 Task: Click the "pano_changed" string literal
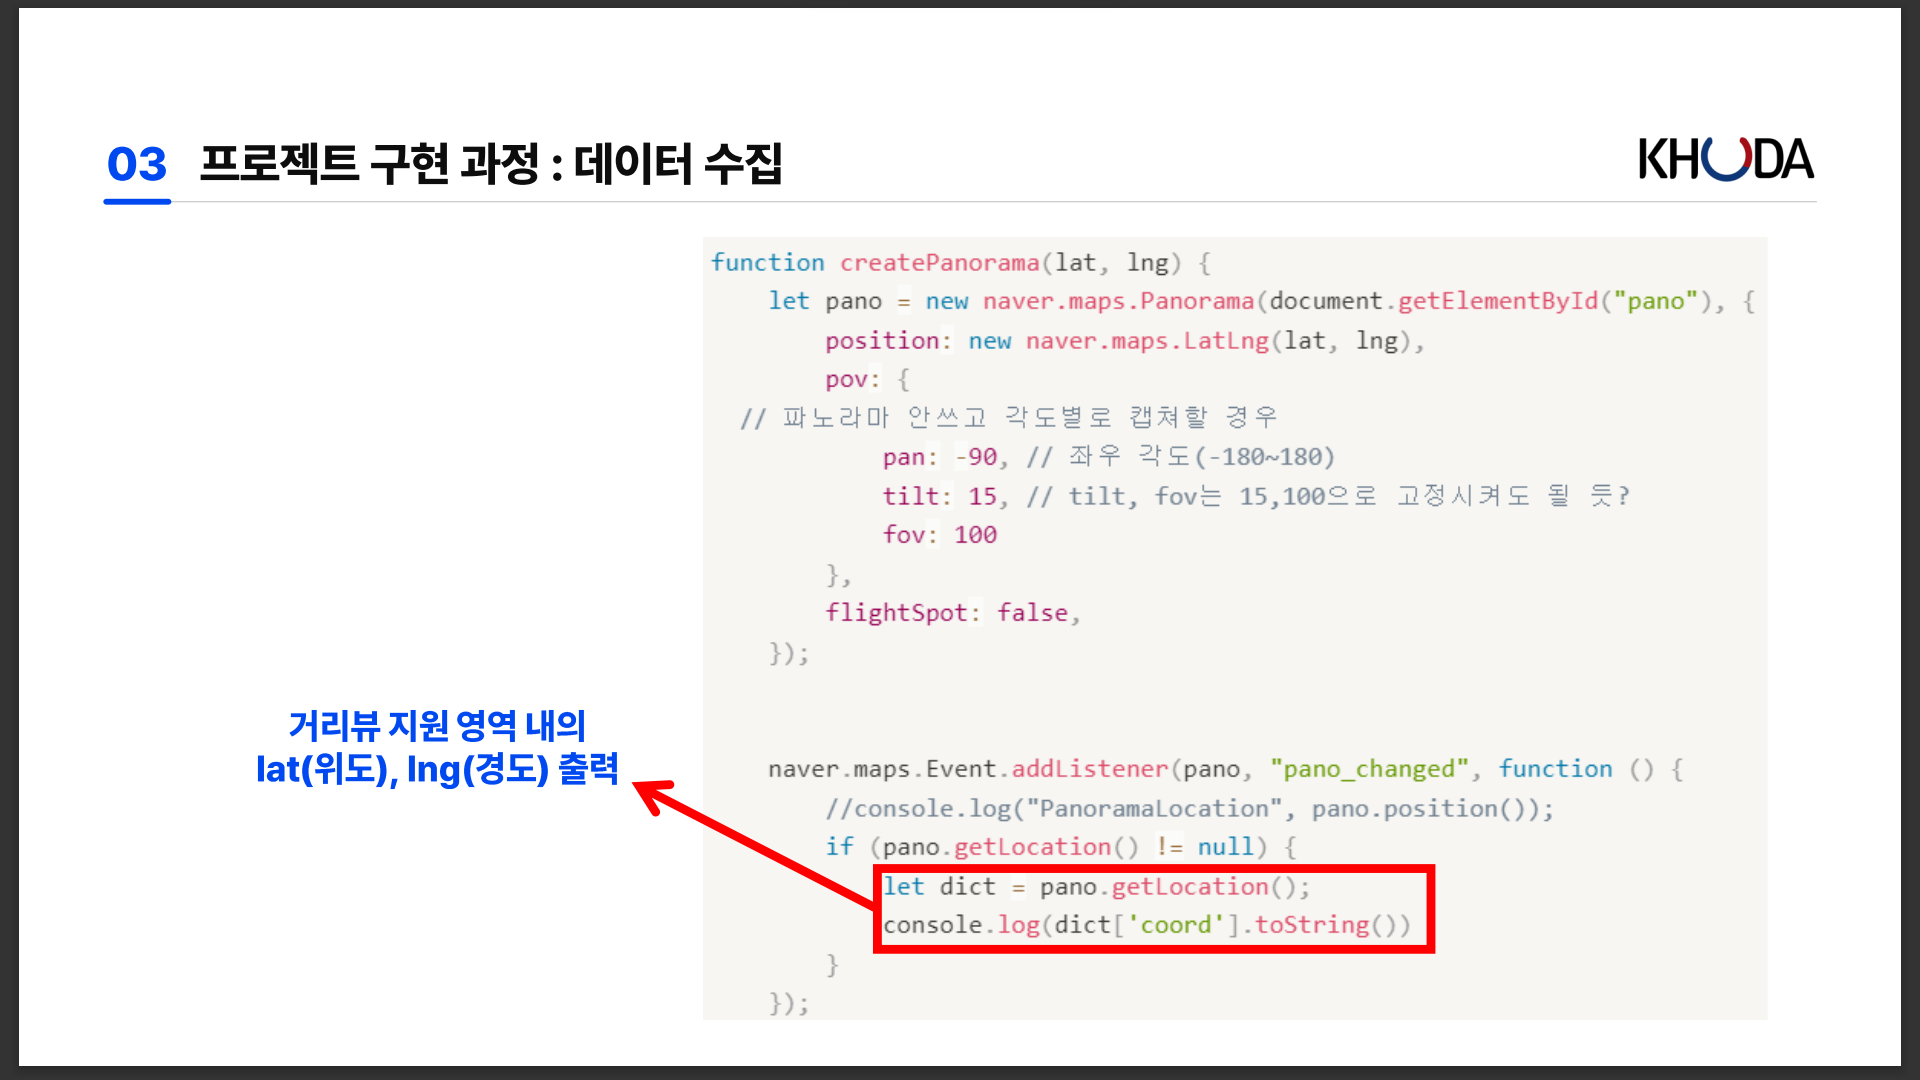[x=1369, y=769]
